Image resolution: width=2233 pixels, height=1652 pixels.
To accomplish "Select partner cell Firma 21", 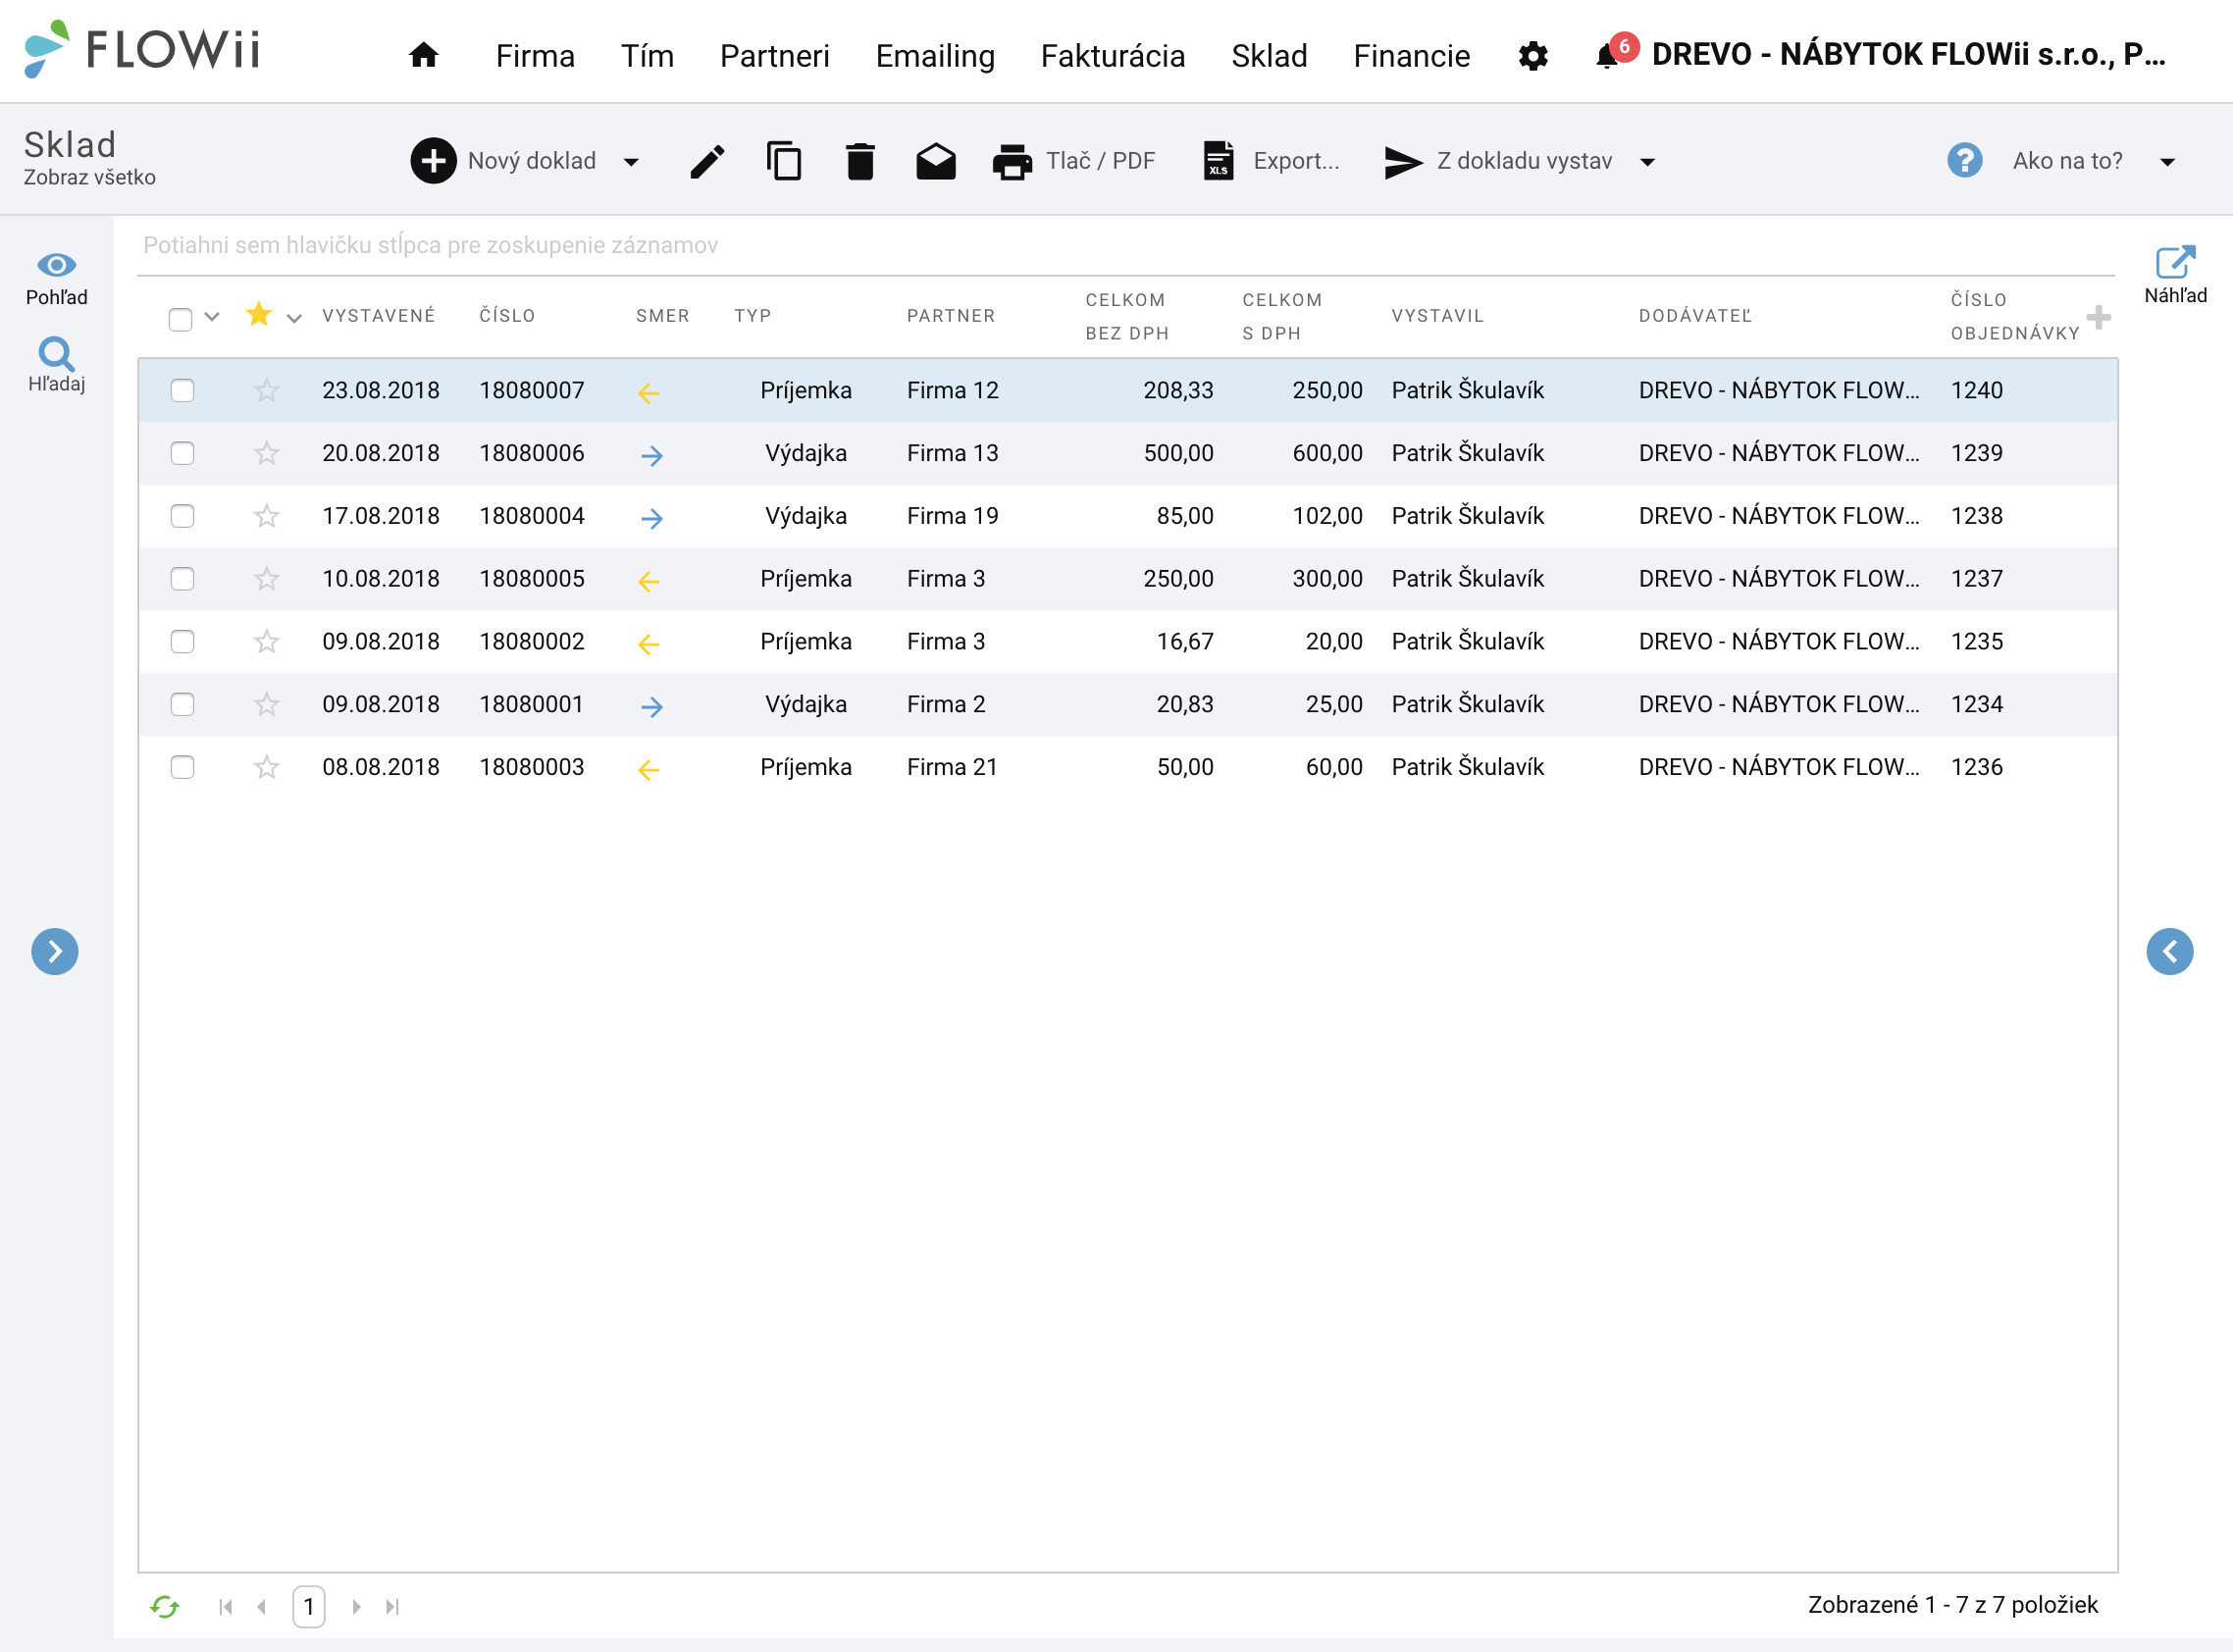I will tap(952, 767).
